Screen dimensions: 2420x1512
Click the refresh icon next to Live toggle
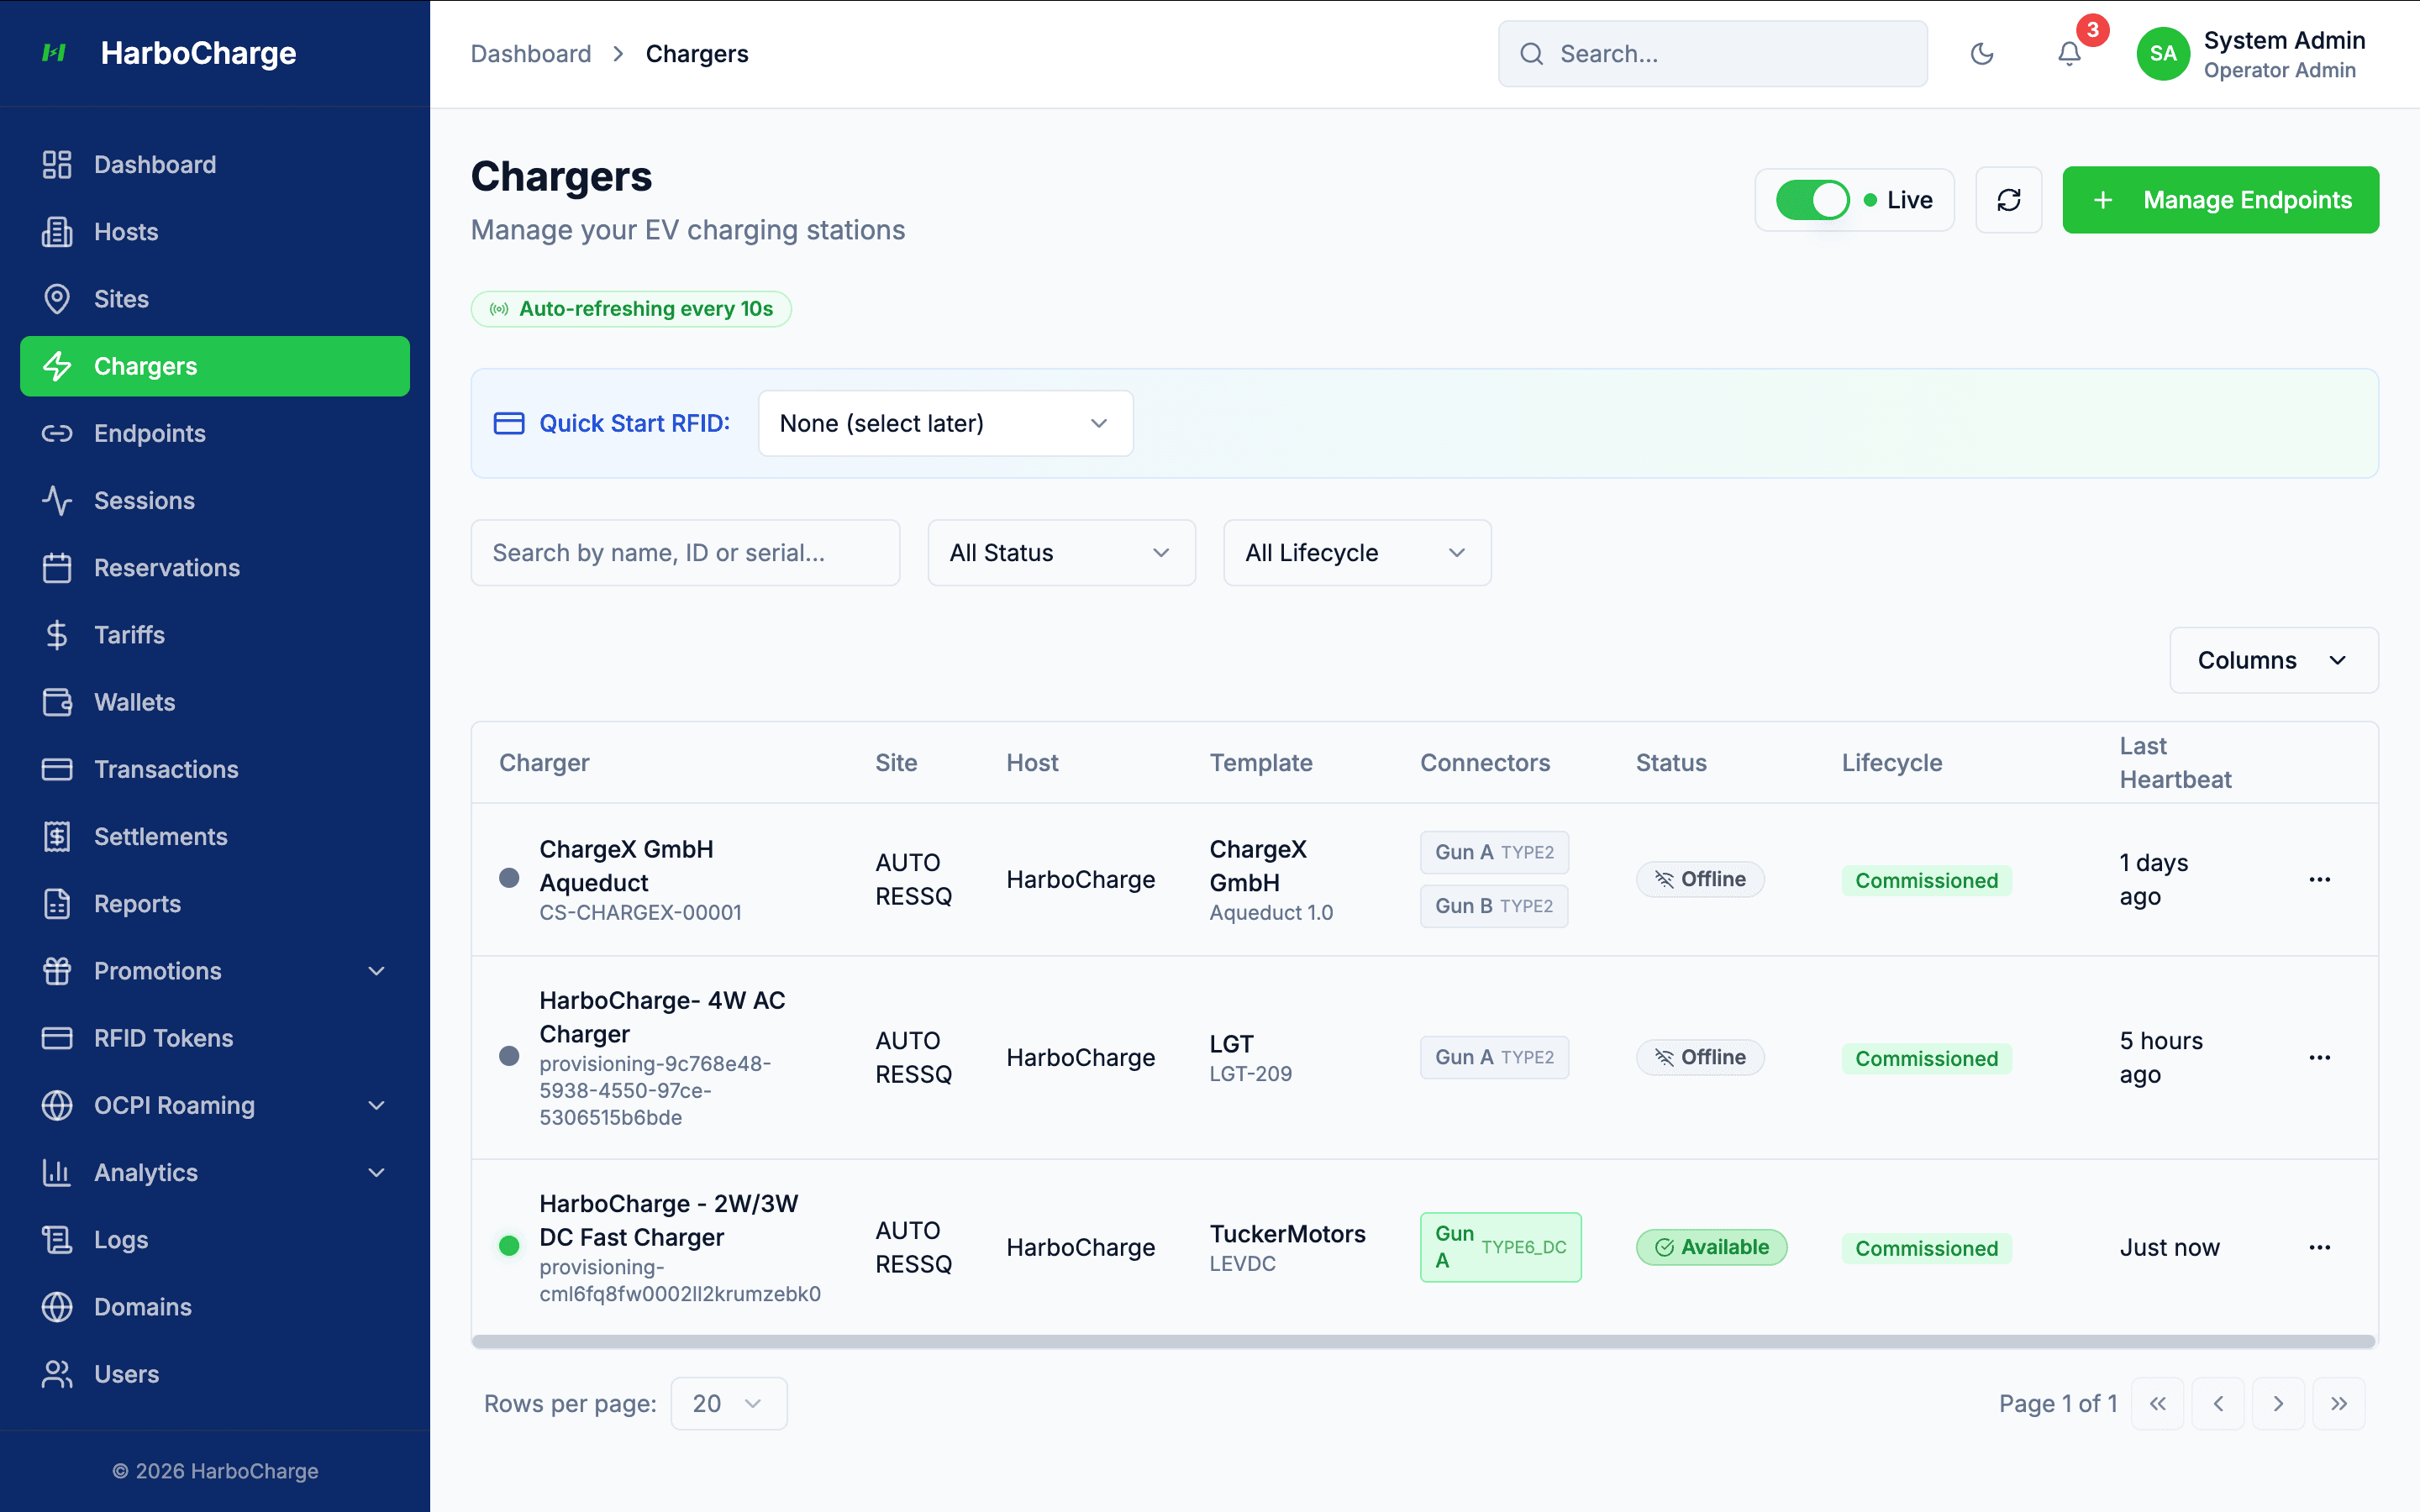[2009, 199]
